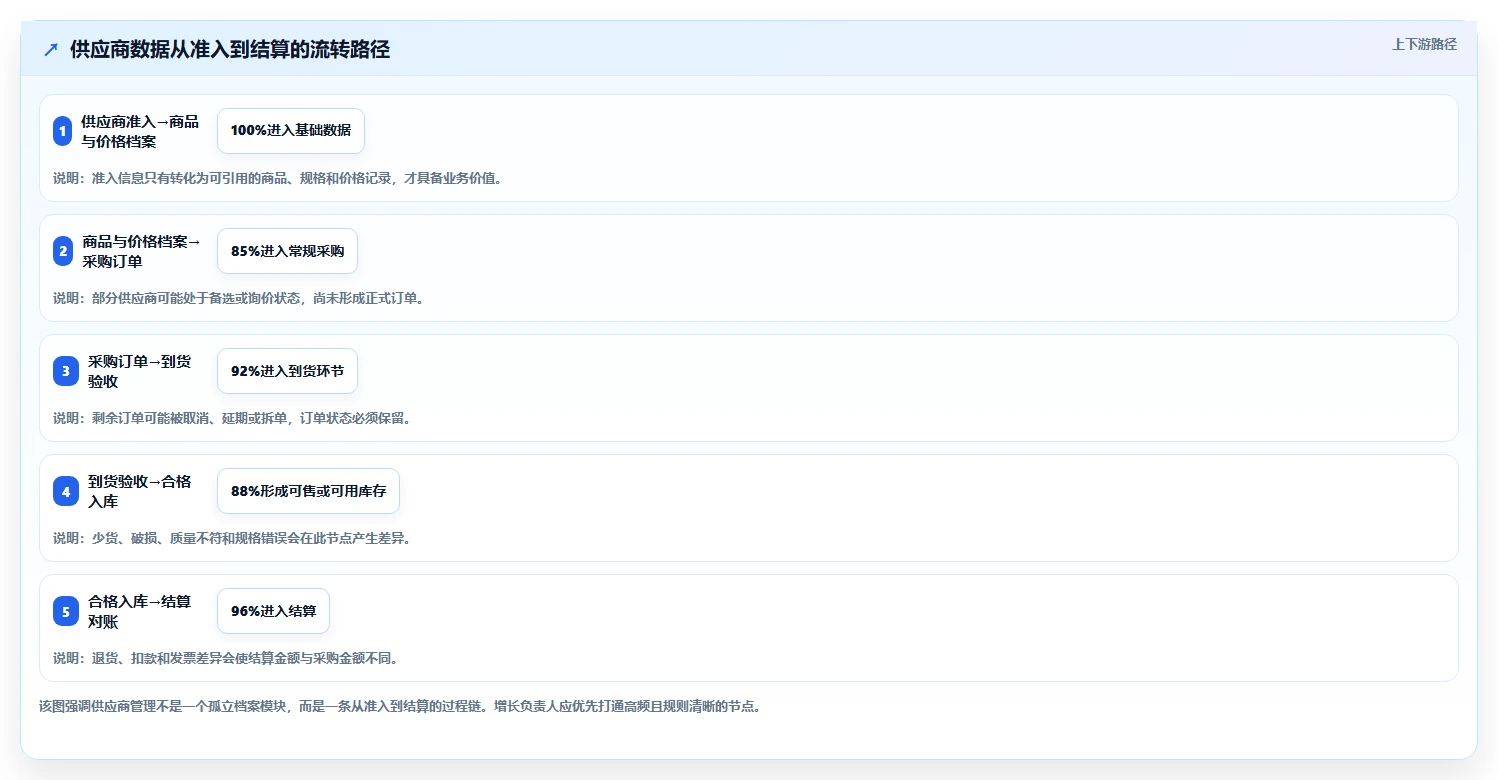Select the step label 到货验收→合格入库

[x=140, y=491]
